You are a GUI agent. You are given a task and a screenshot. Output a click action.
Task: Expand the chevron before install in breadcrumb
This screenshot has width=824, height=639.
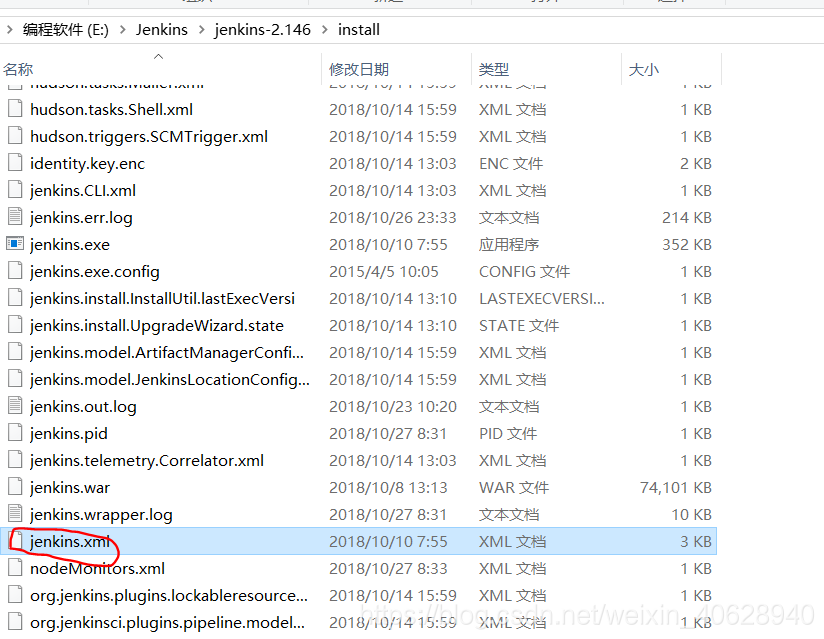coord(325,29)
